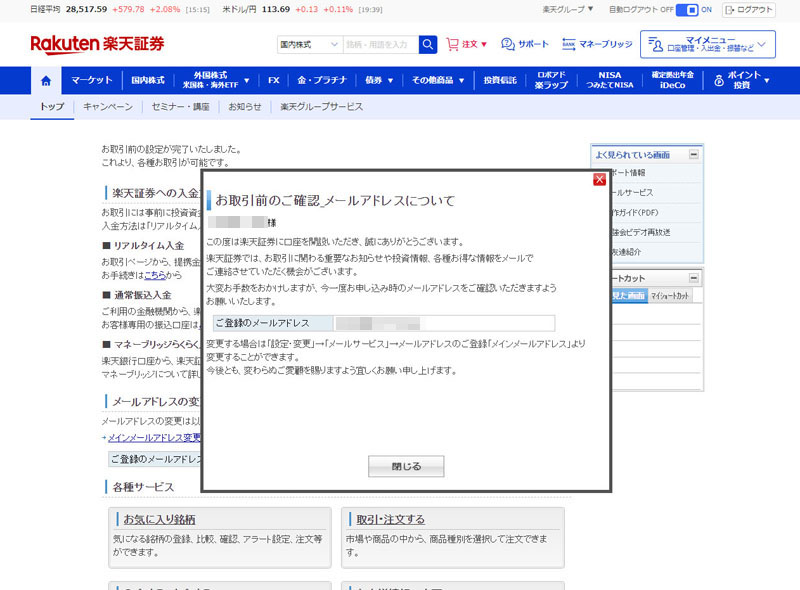Click the home icon in navigation bar
Image resolution: width=800 pixels, height=590 pixels.
[46, 80]
